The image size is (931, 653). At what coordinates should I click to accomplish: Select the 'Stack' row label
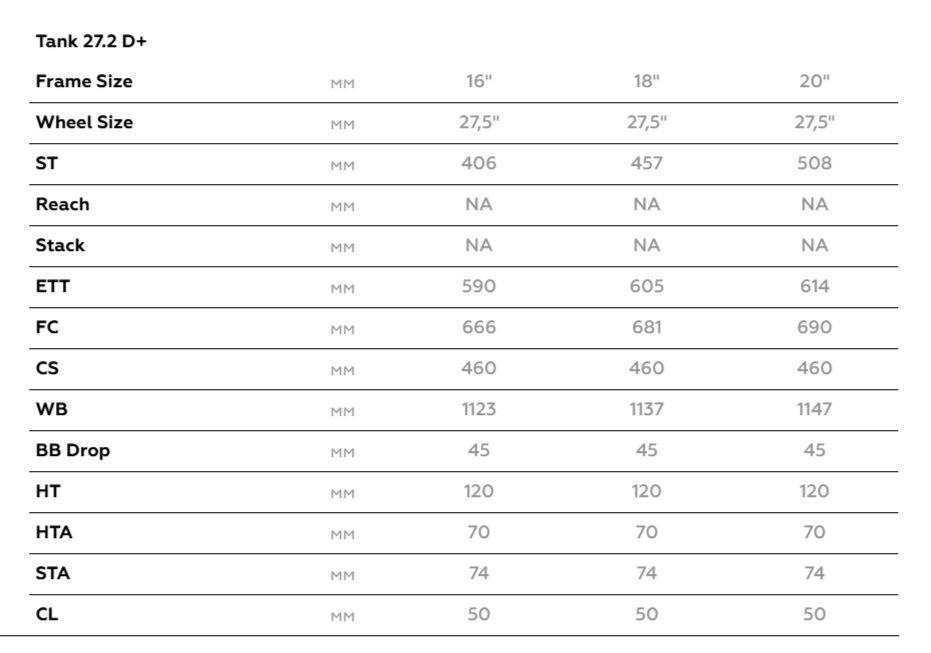tap(60, 245)
